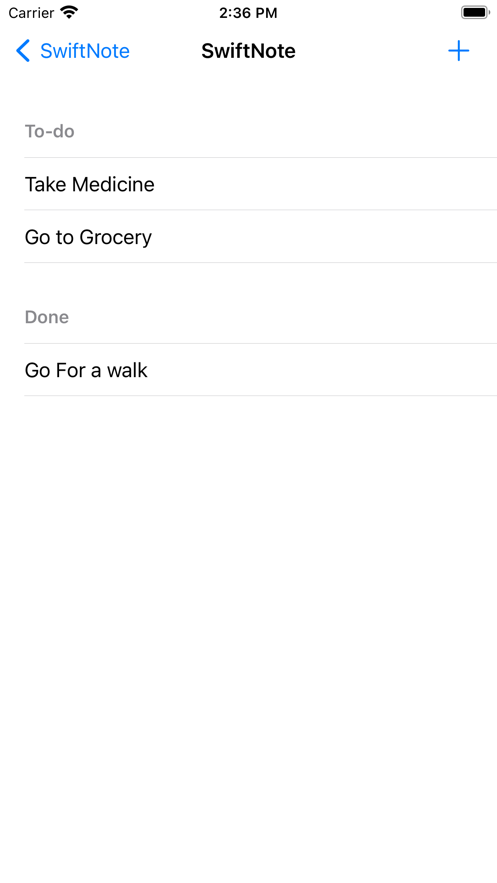Click blank space right of Take Medicine
497x883 pixels.
[x=325, y=184]
